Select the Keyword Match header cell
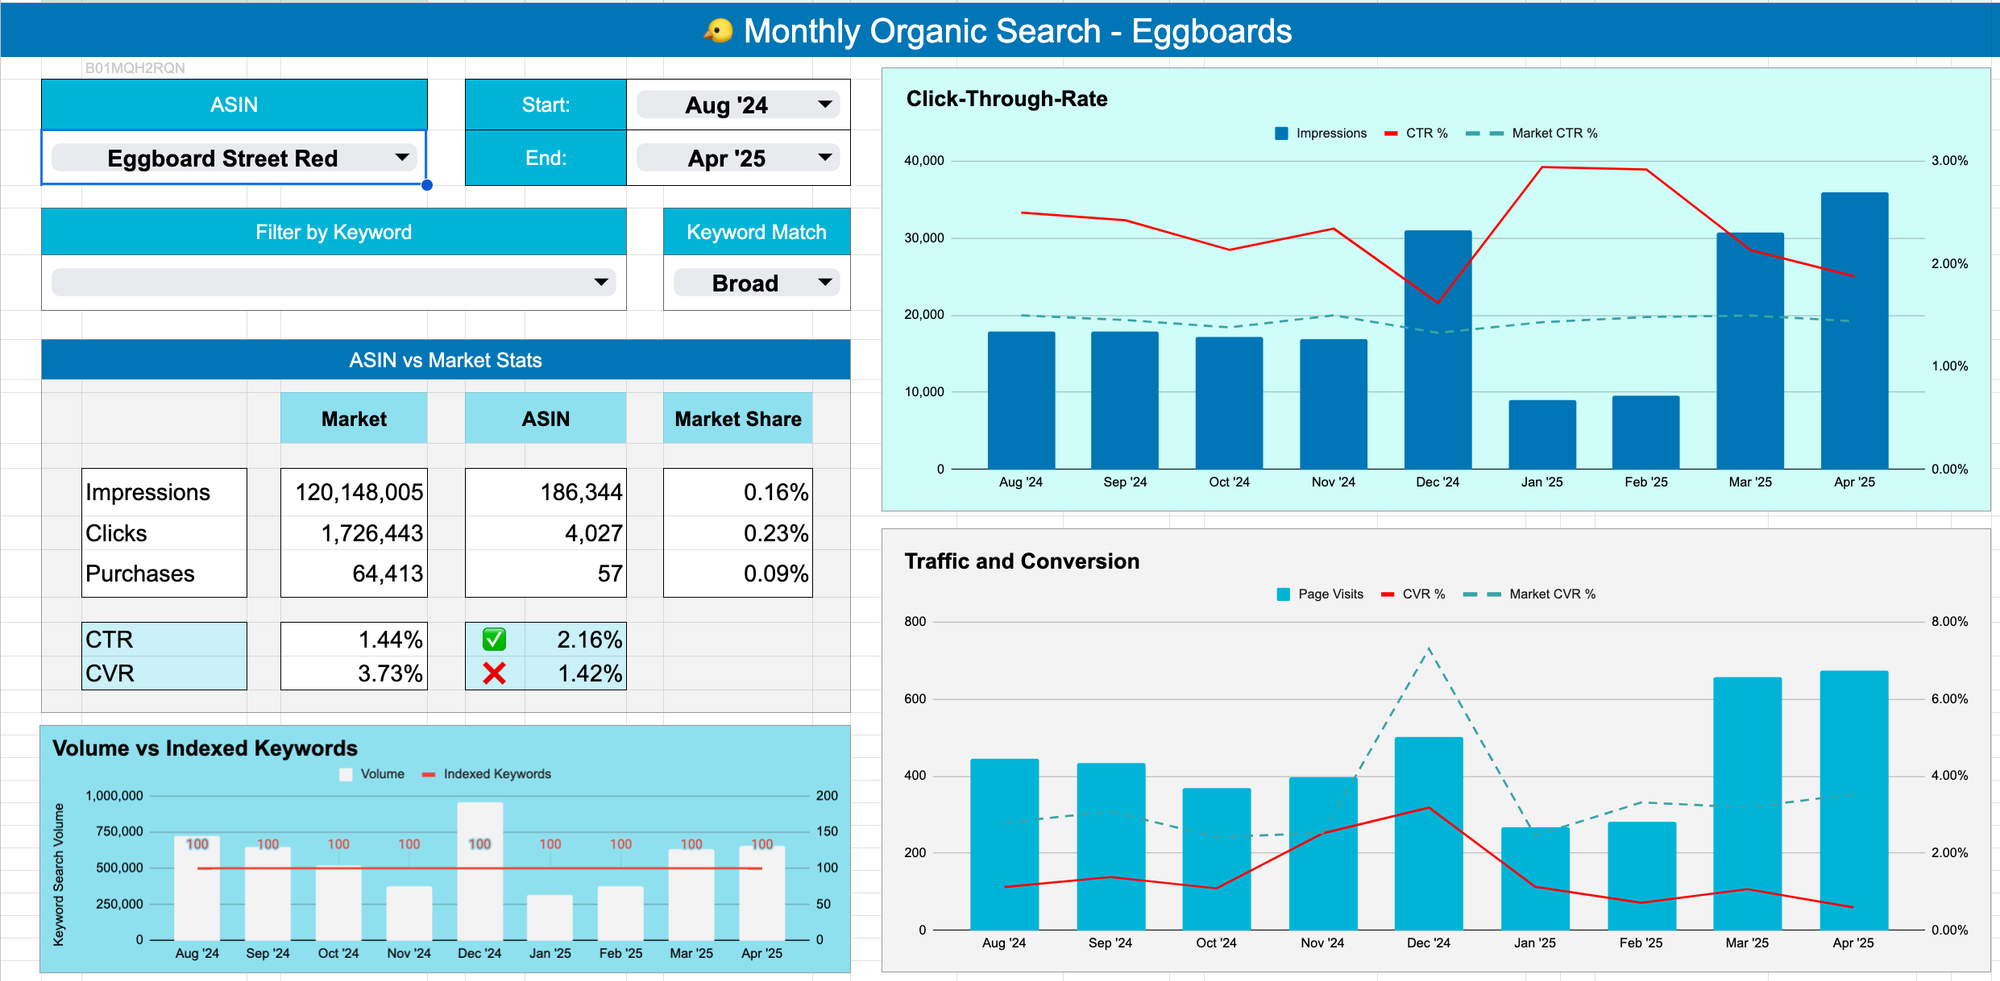The image size is (2000, 981). [x=757, y=232]
